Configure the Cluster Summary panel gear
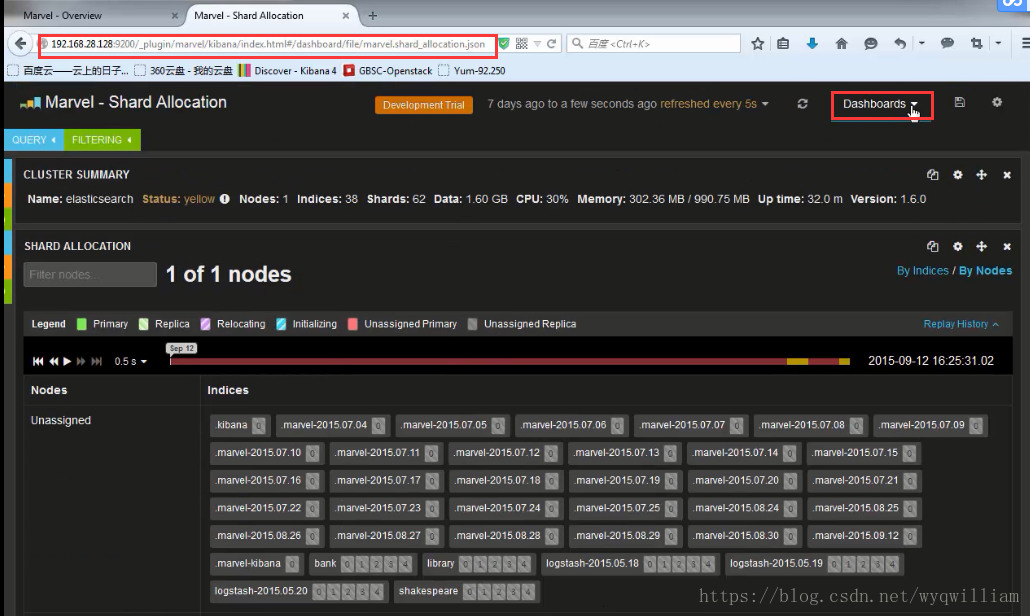This screenshot has height=616, width=1030. (x=958, y=175)
